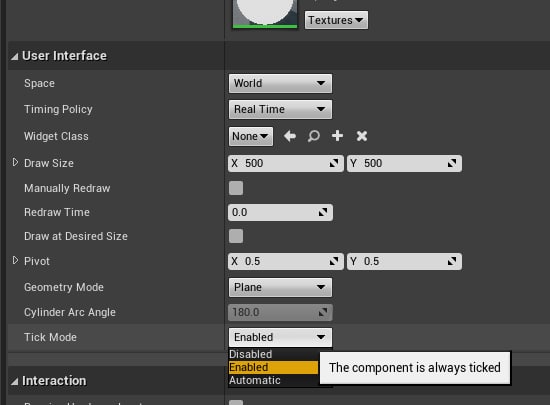Create new Widget Class with plus icon
Viewport: 550px width, 405px height.
[x=337, y=136]
